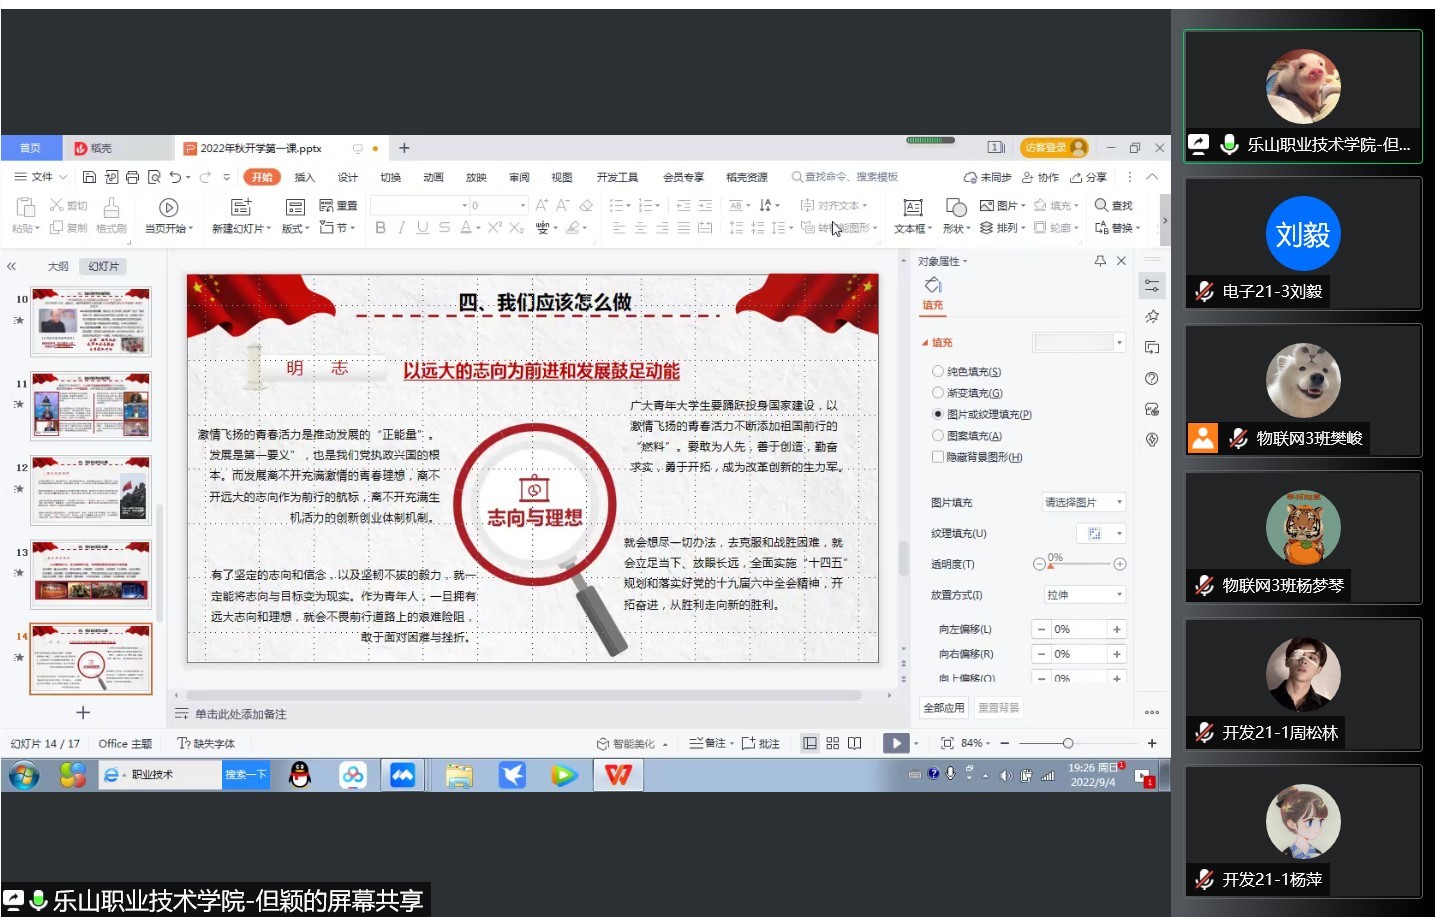
Task: Expand the 拉伸 placement mode dropdown
Action: [1084, 595]
